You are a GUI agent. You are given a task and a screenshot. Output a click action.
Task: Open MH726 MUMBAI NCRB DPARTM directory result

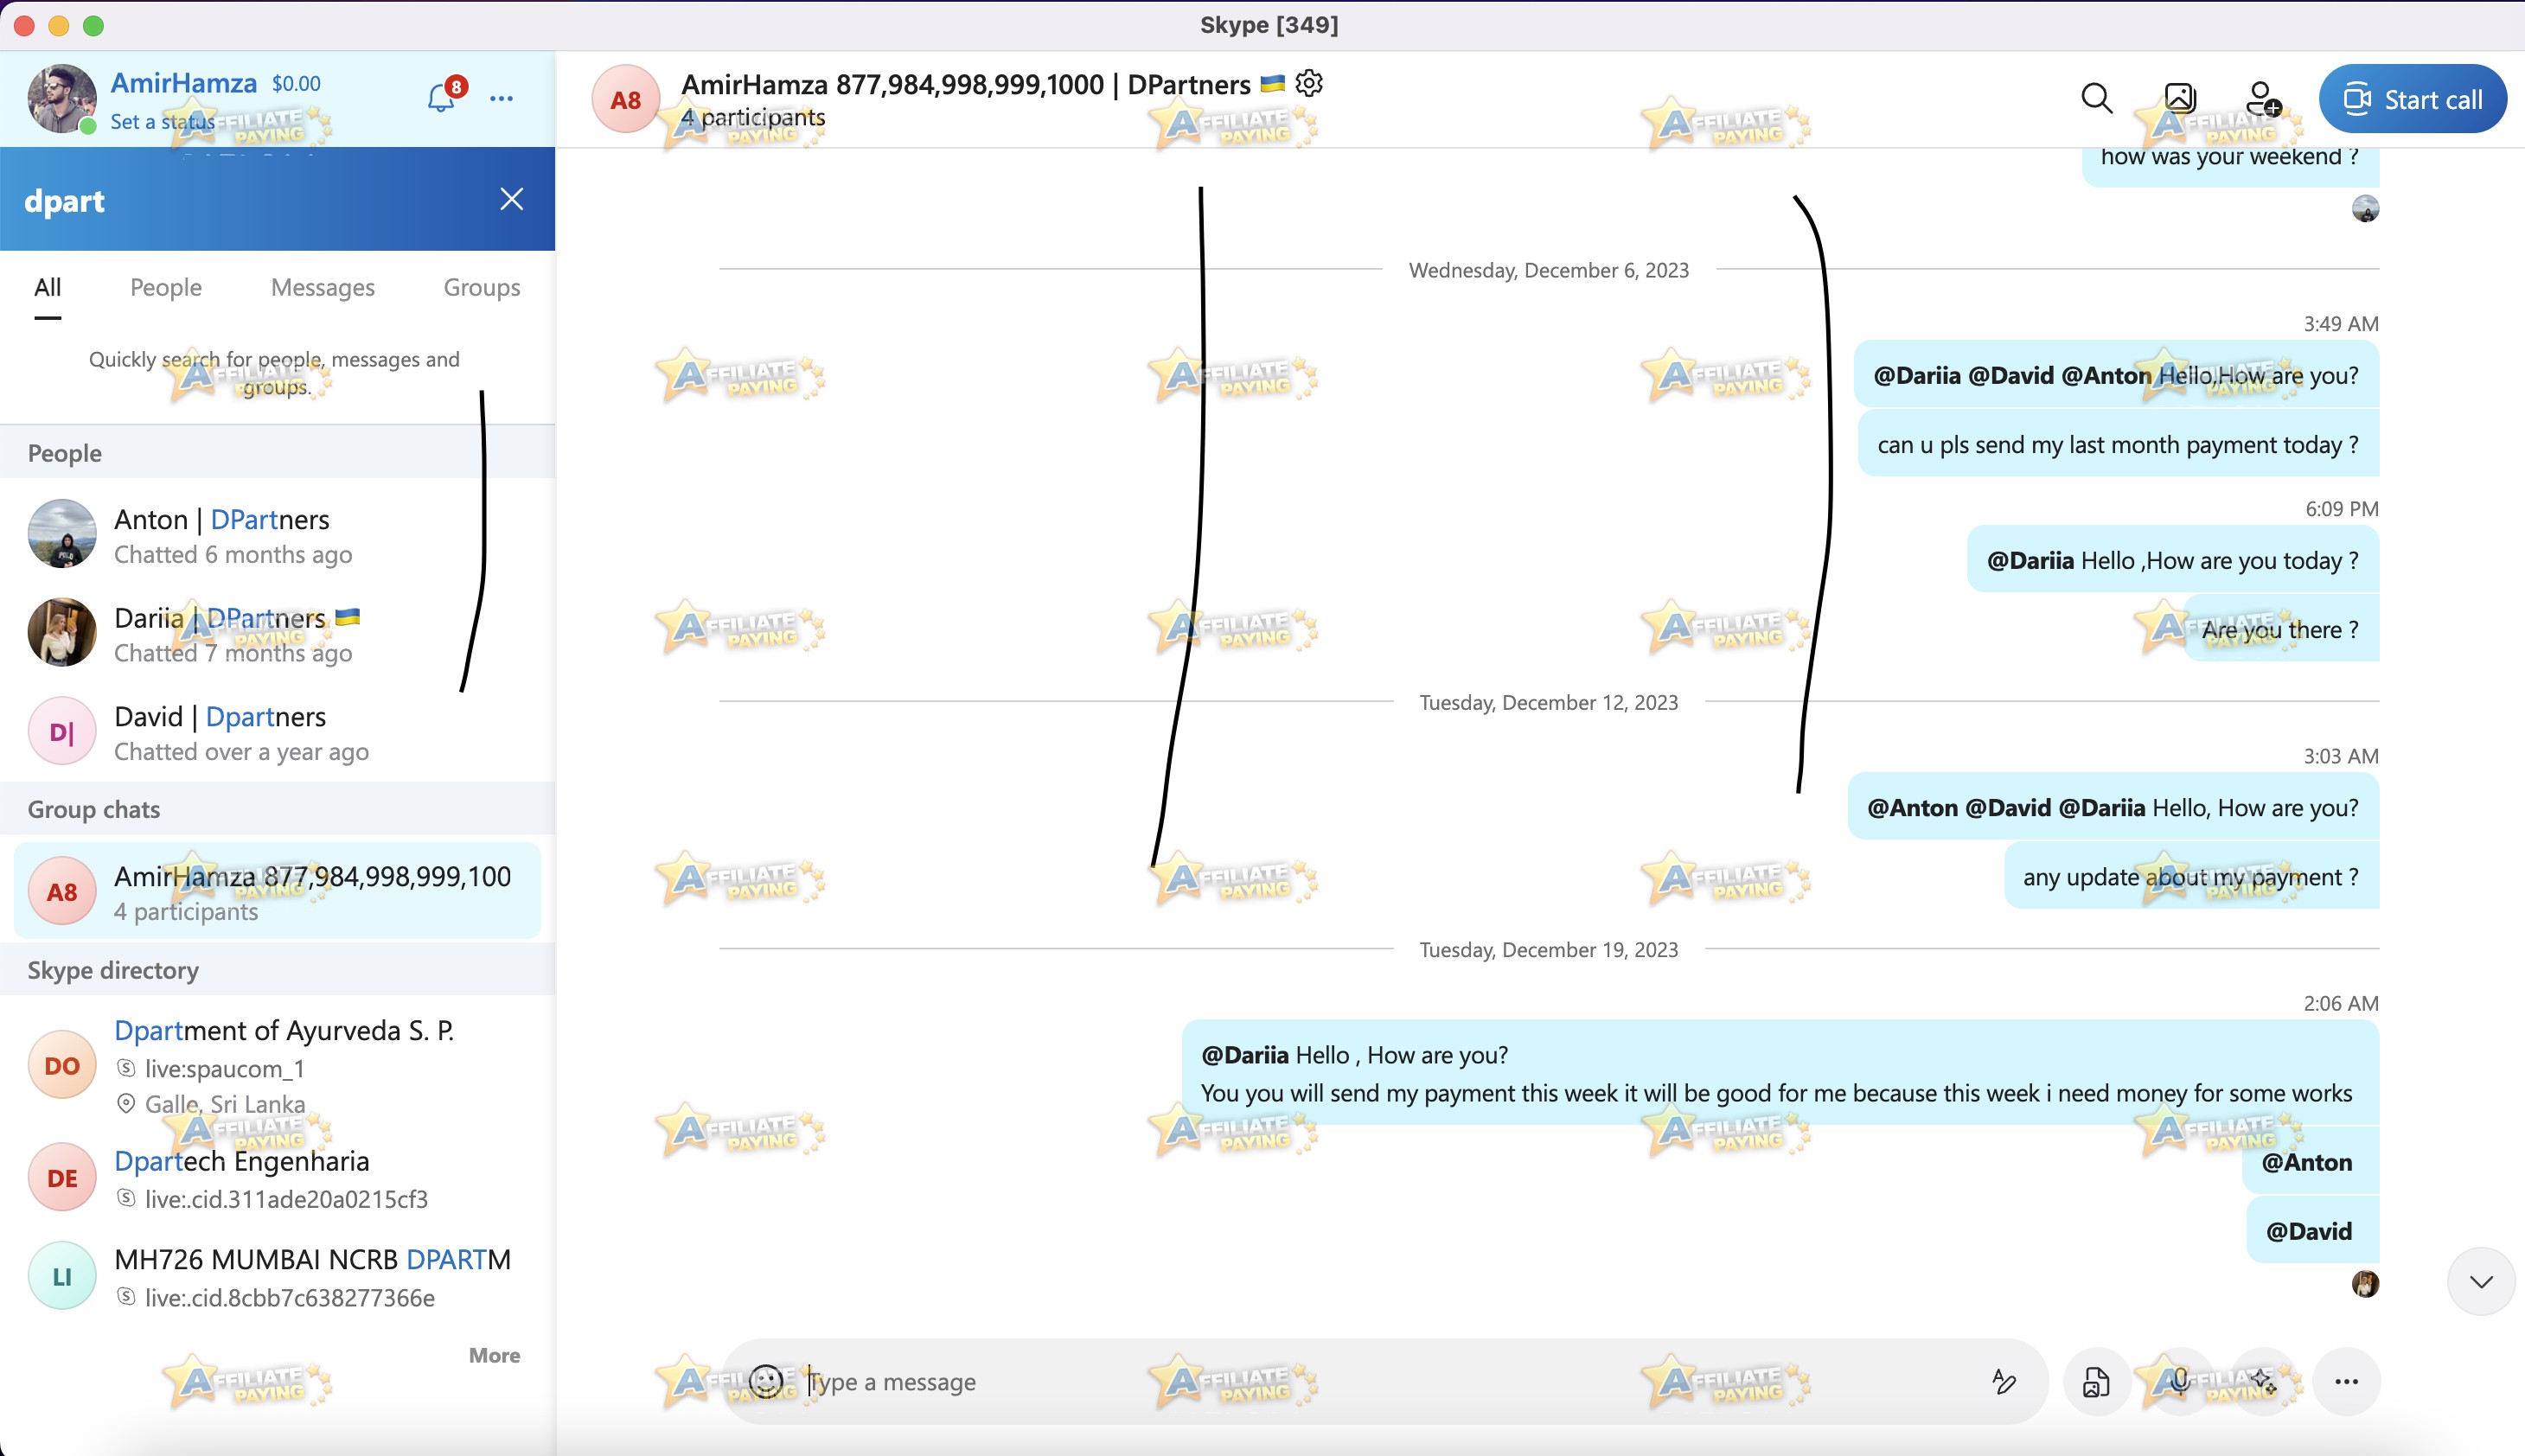click(x=278, y=1276)
